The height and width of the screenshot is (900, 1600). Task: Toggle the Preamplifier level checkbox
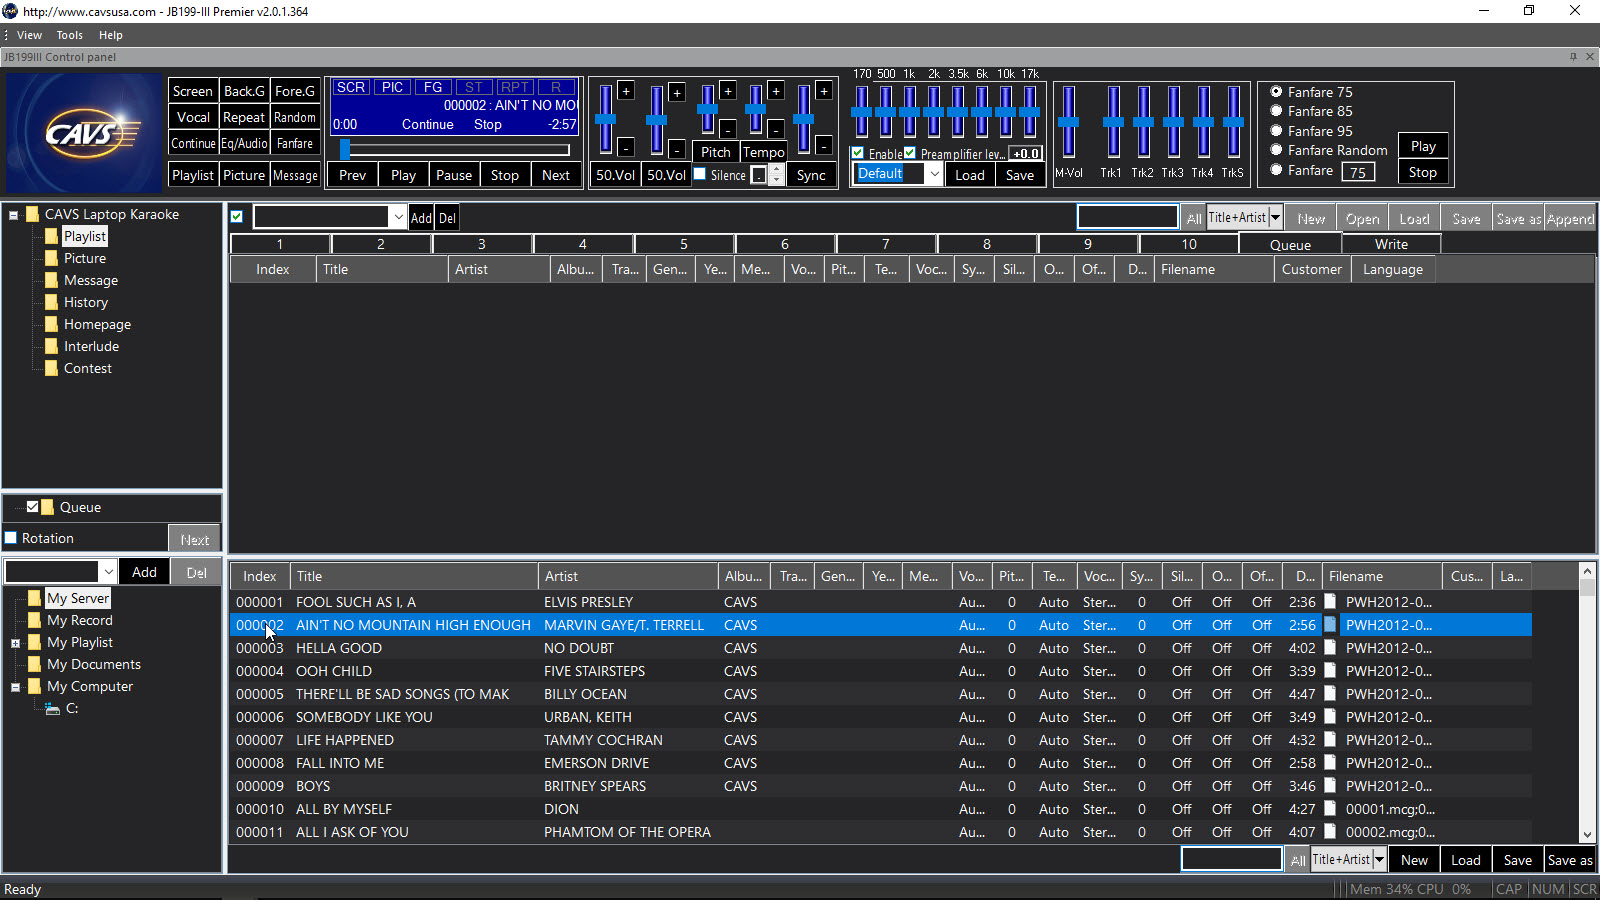pos(910,153)
